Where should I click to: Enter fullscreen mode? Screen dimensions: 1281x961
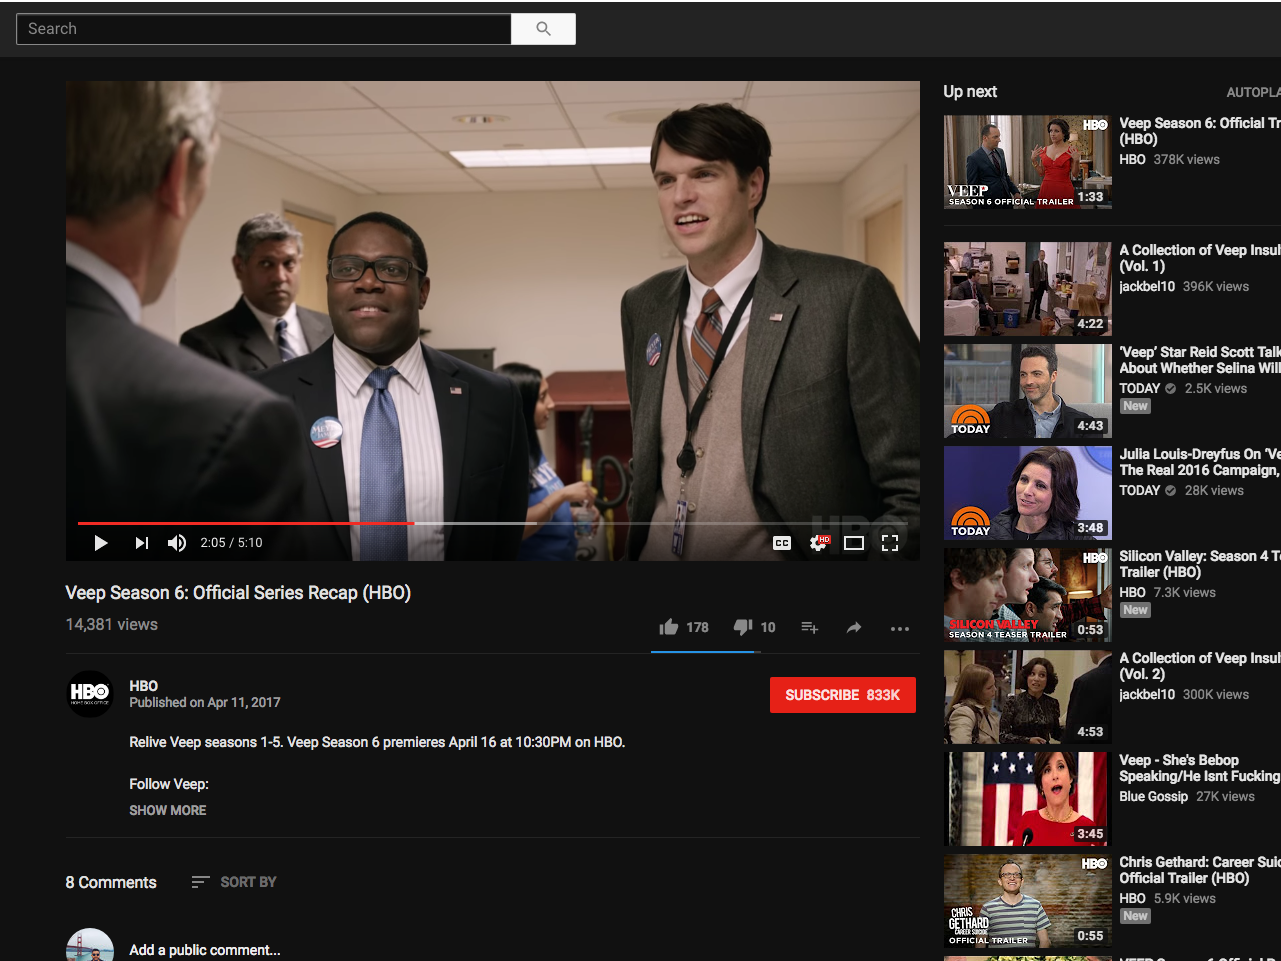(890, 543)
